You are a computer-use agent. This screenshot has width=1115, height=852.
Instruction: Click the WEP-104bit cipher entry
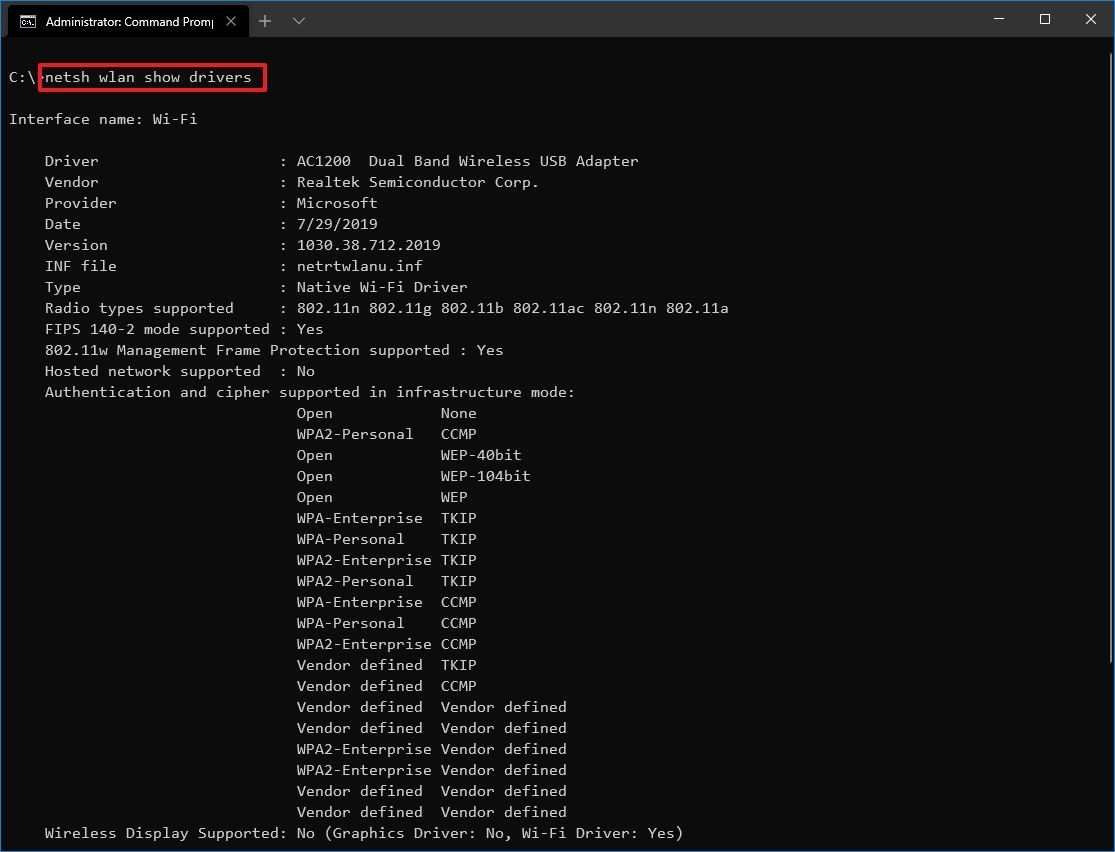tap(485, 476)
